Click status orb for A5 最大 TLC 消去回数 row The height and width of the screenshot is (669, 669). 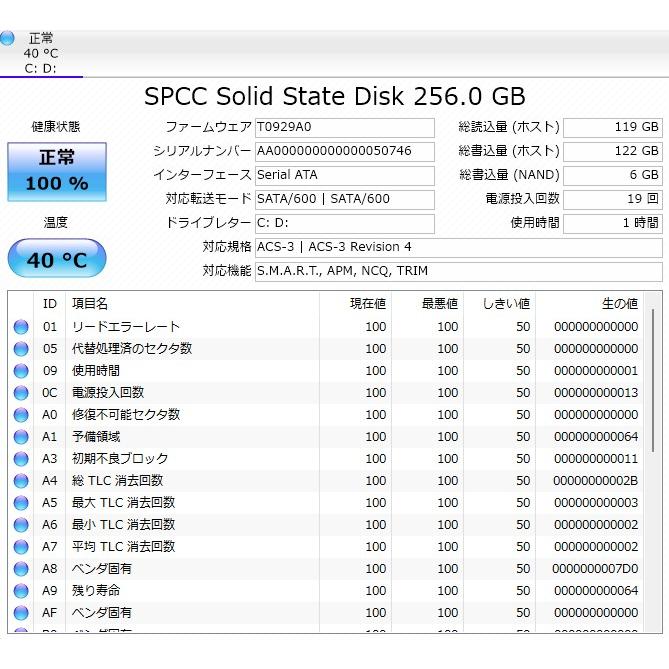pos(21,503)
